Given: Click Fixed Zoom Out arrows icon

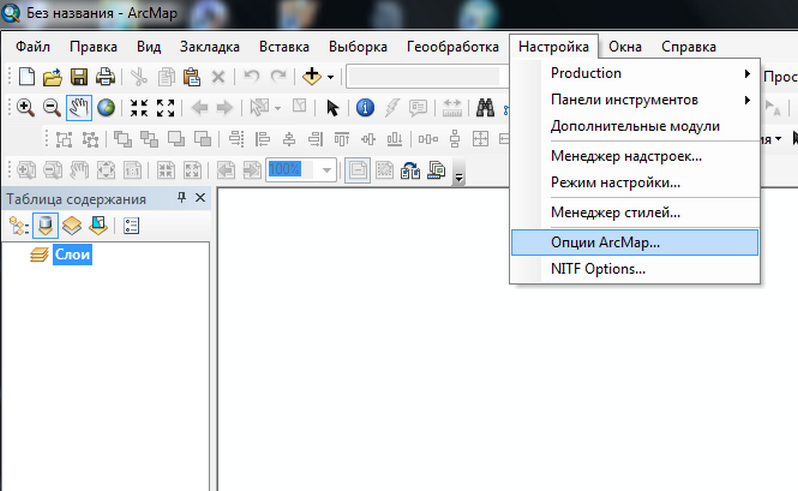Looking at the screenshot, I should point(165,108).
